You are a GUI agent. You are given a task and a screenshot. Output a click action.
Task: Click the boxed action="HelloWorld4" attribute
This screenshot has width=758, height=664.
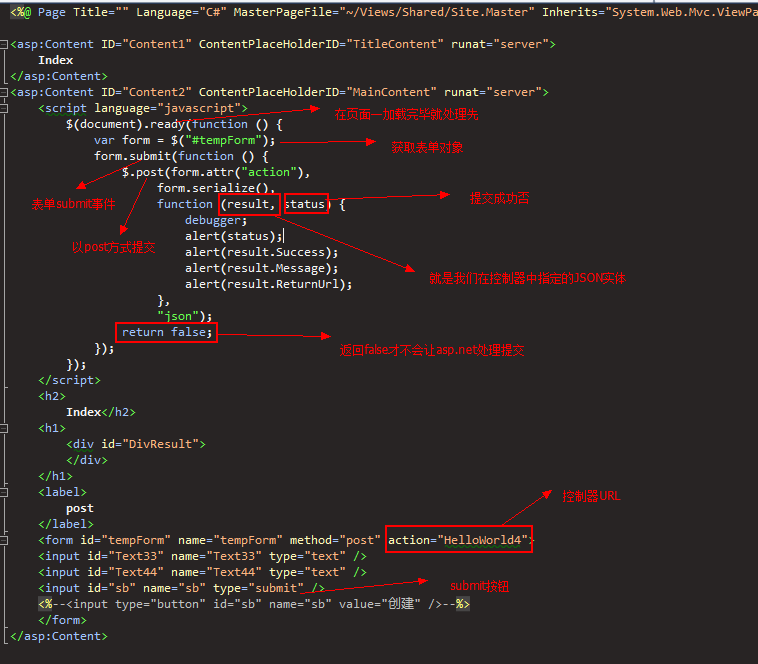coord(459,540)
